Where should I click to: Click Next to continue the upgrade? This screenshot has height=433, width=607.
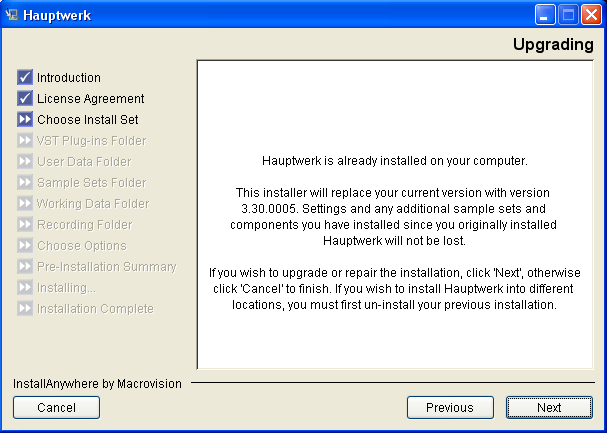tap(549, 407)
